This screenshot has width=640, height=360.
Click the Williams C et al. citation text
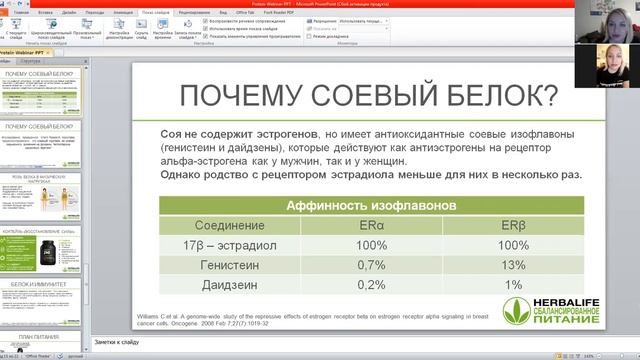pos(313,320)
